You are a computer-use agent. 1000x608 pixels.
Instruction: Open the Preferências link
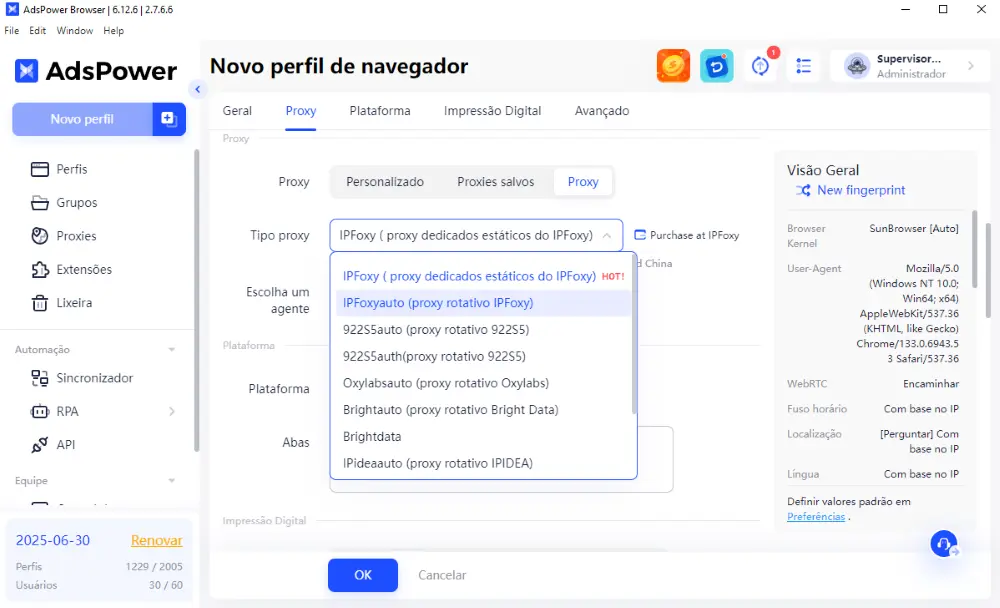click(816, 517)
